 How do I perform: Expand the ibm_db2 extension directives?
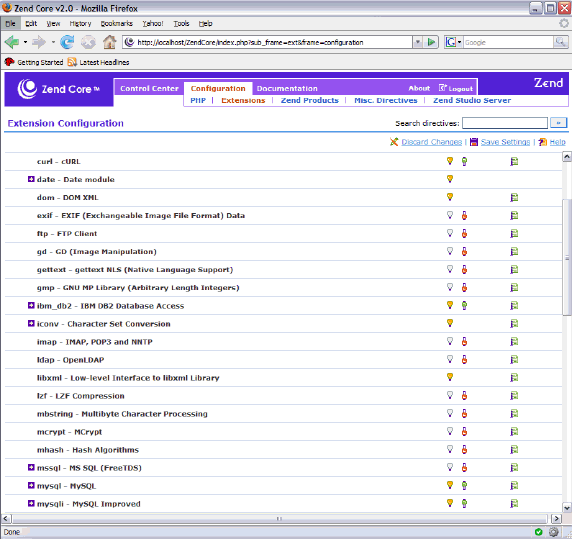[x=31, y=305]
